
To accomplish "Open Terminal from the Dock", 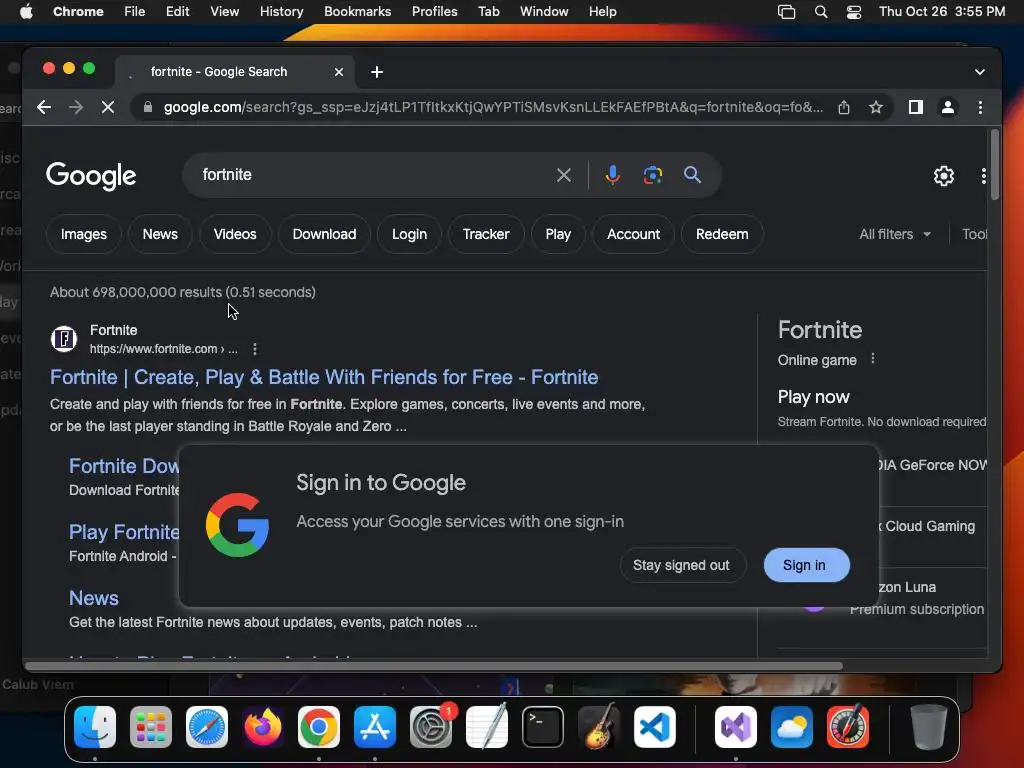I will pyautogui.click(x=543, y=726).
